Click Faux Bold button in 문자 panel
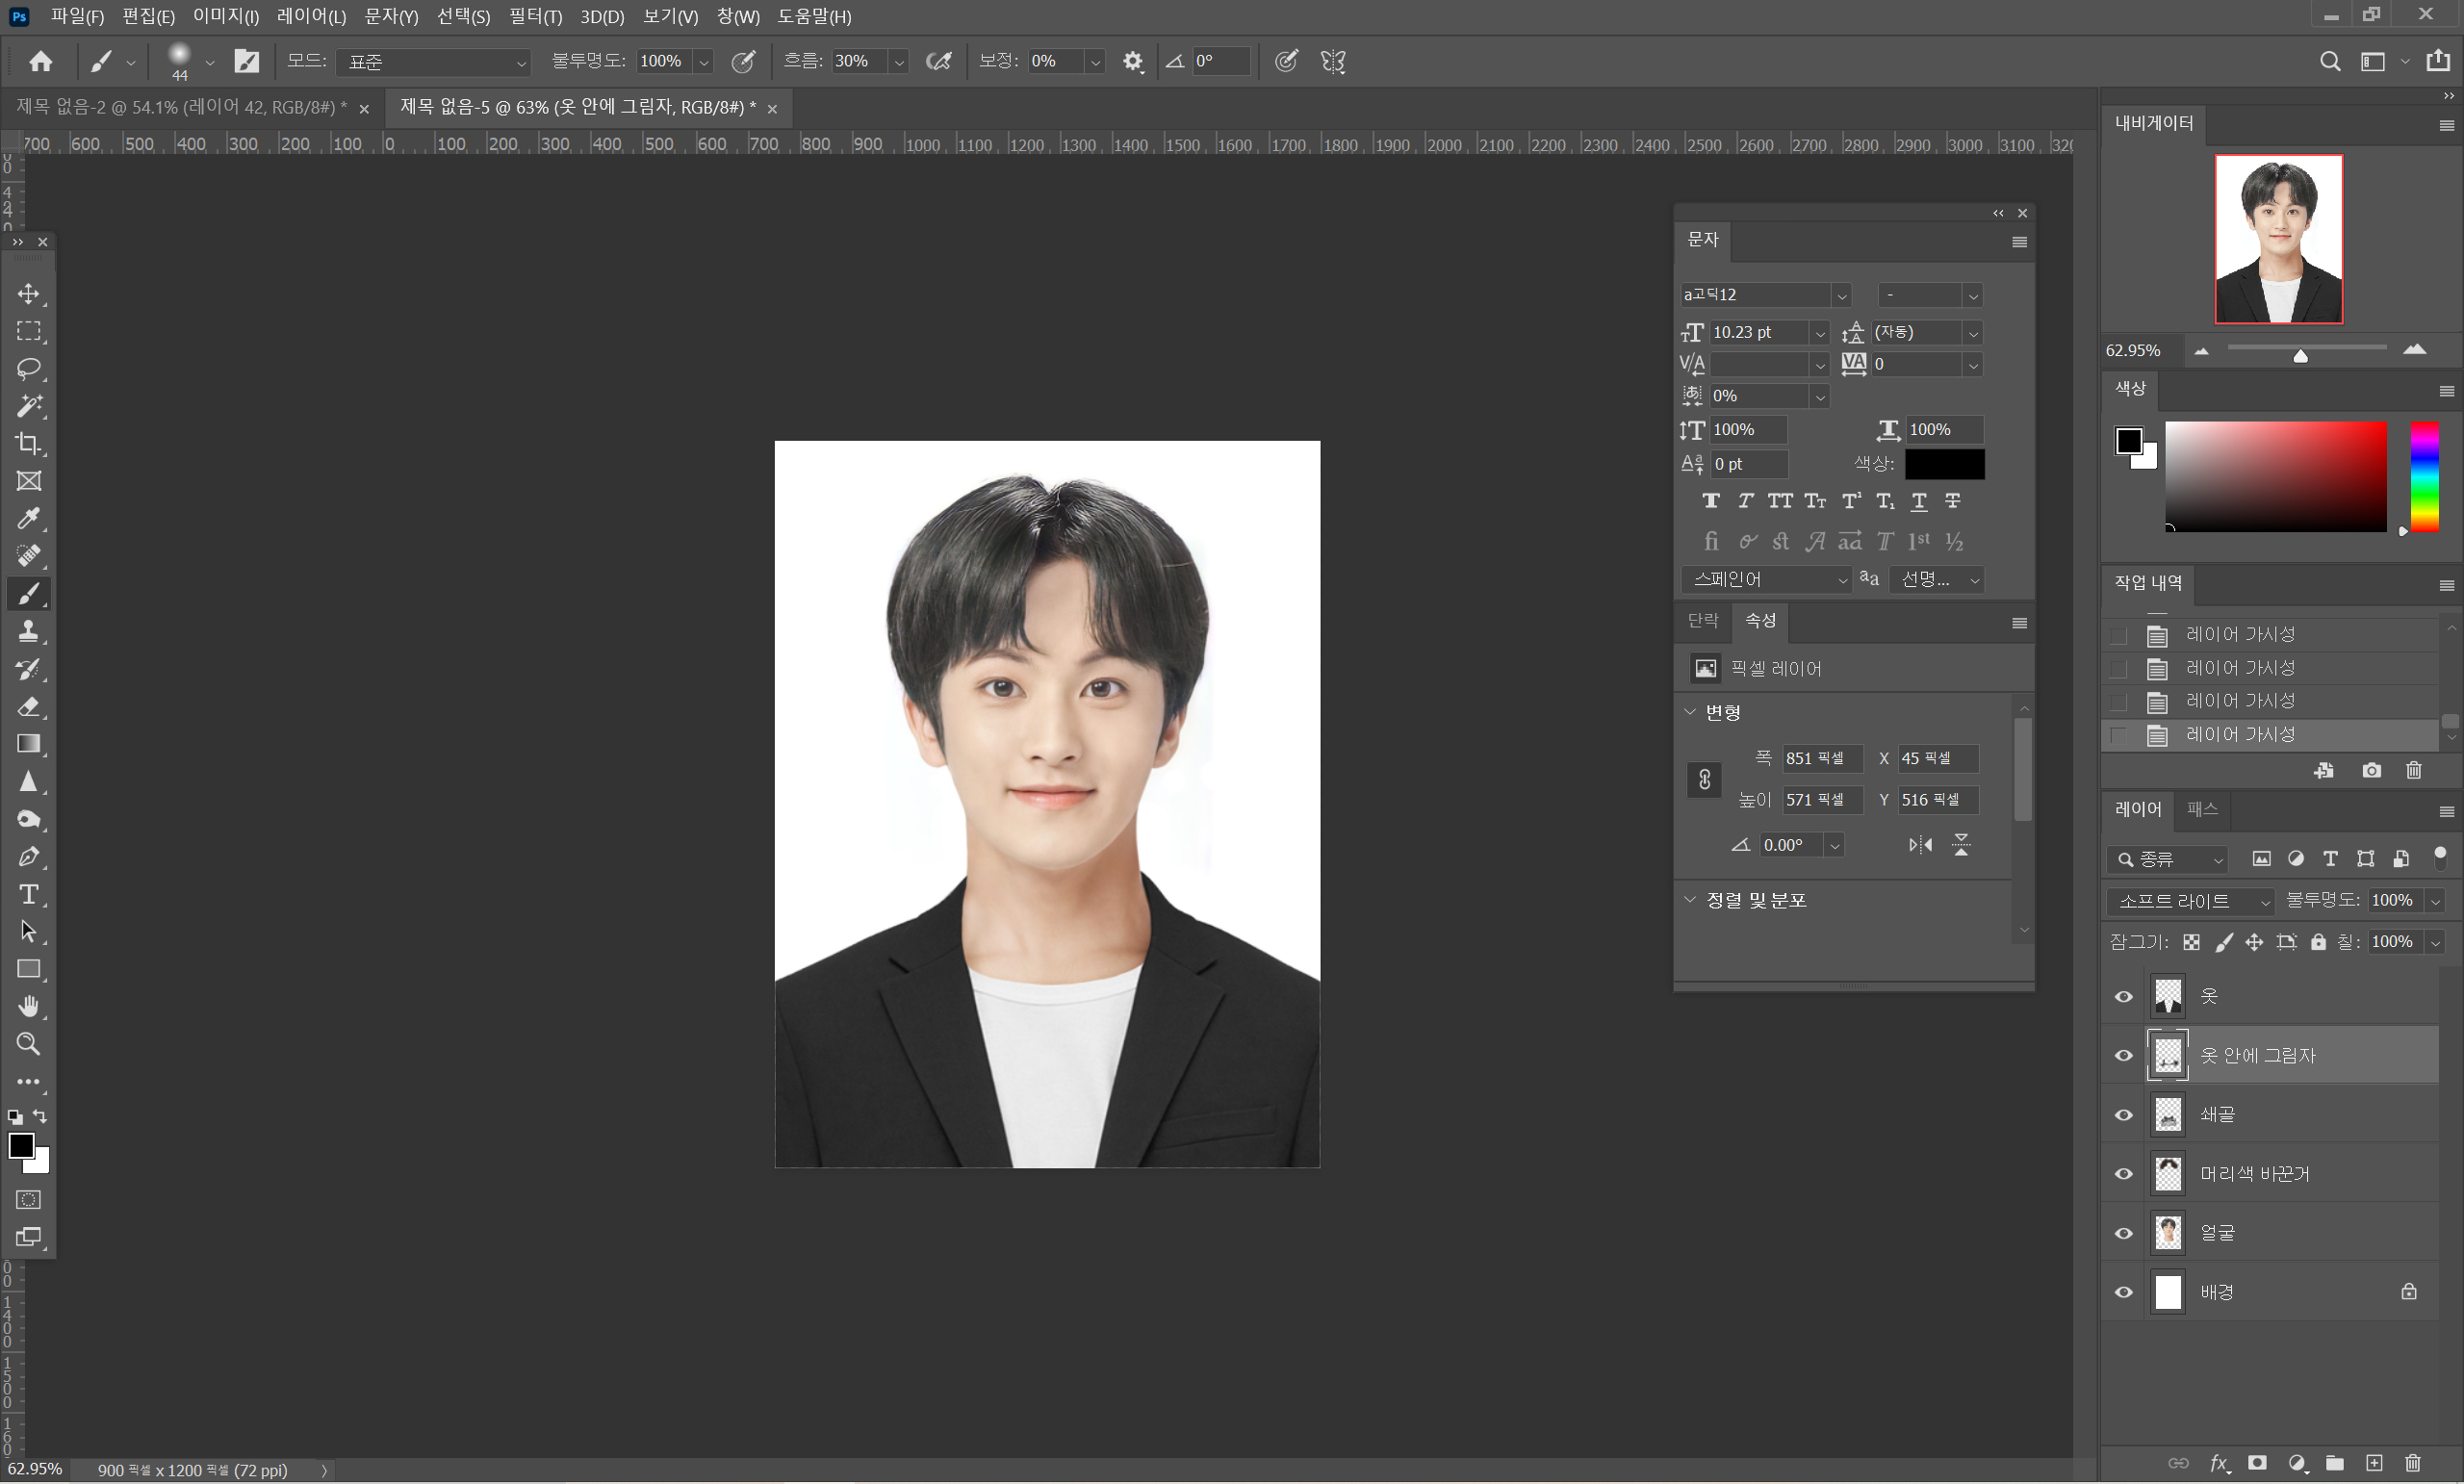 point(1711,501)
